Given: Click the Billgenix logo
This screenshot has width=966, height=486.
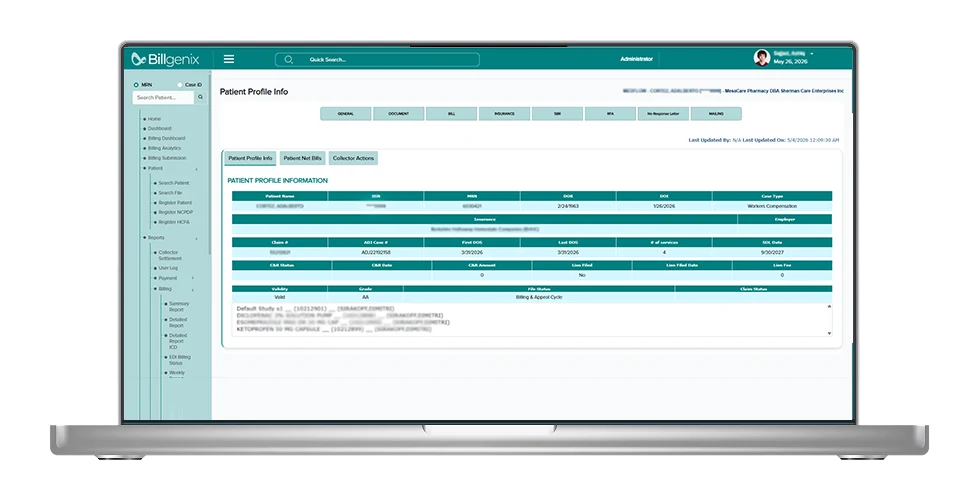Looking at the screenshot, I should [x=165, y=59].
